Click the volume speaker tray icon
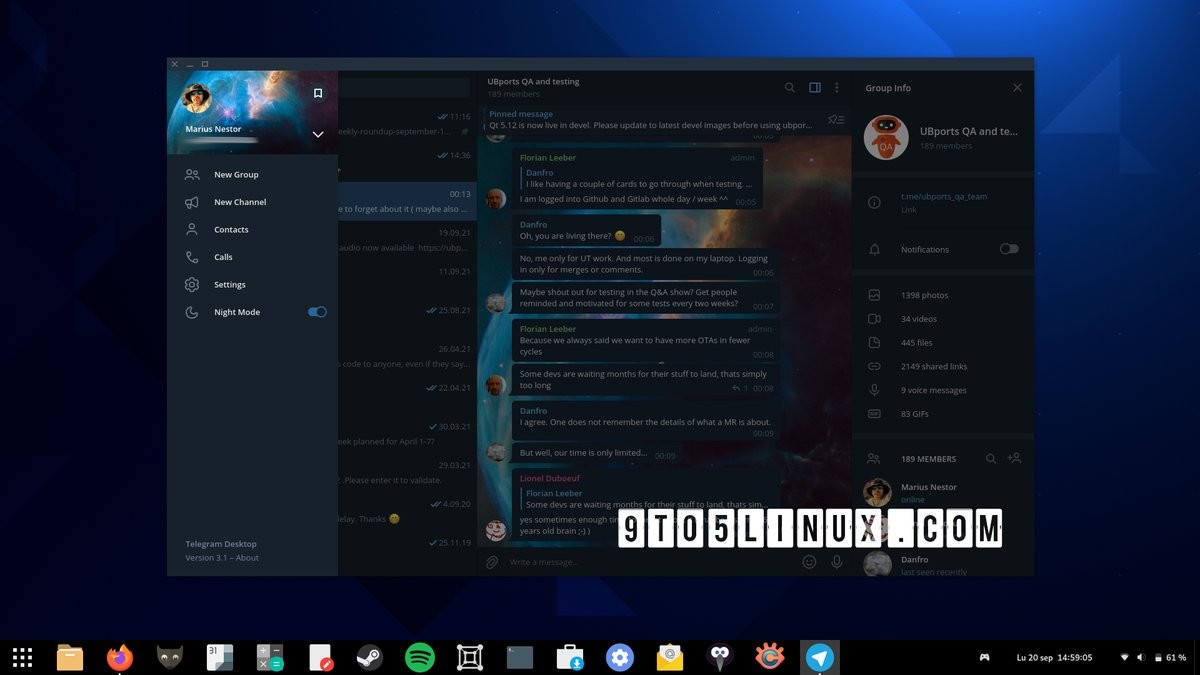This screenshot has height=675, width=1200. (x=1141, y=658)
